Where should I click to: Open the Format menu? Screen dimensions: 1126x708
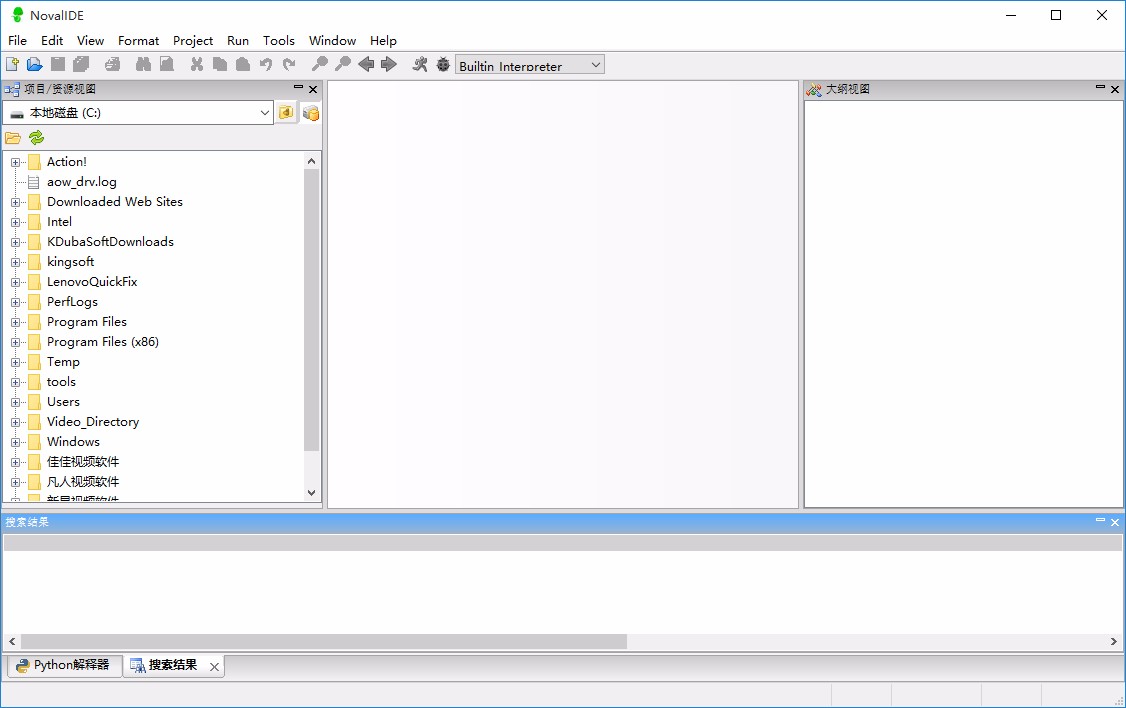139,41
